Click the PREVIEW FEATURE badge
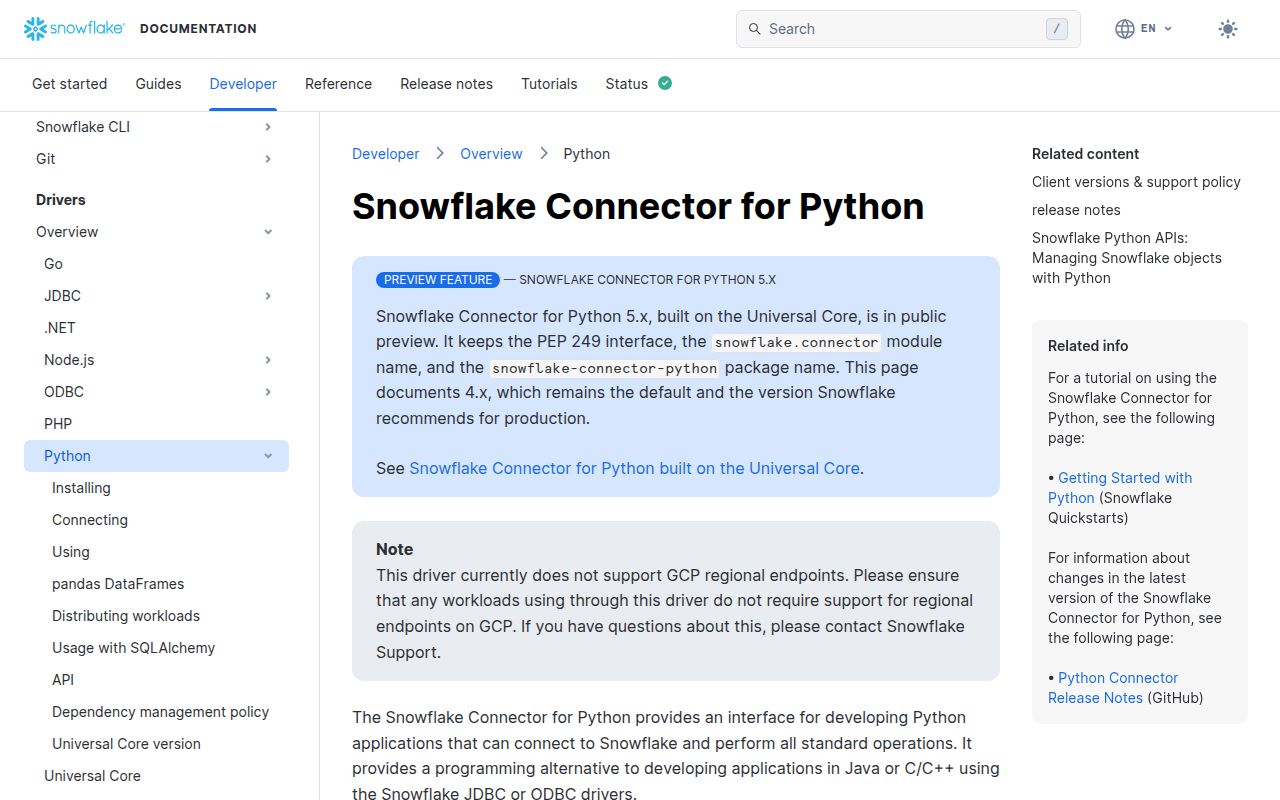Image resolution: width=1280 pixels, height=800 pixels. click(x=438, y=280)
